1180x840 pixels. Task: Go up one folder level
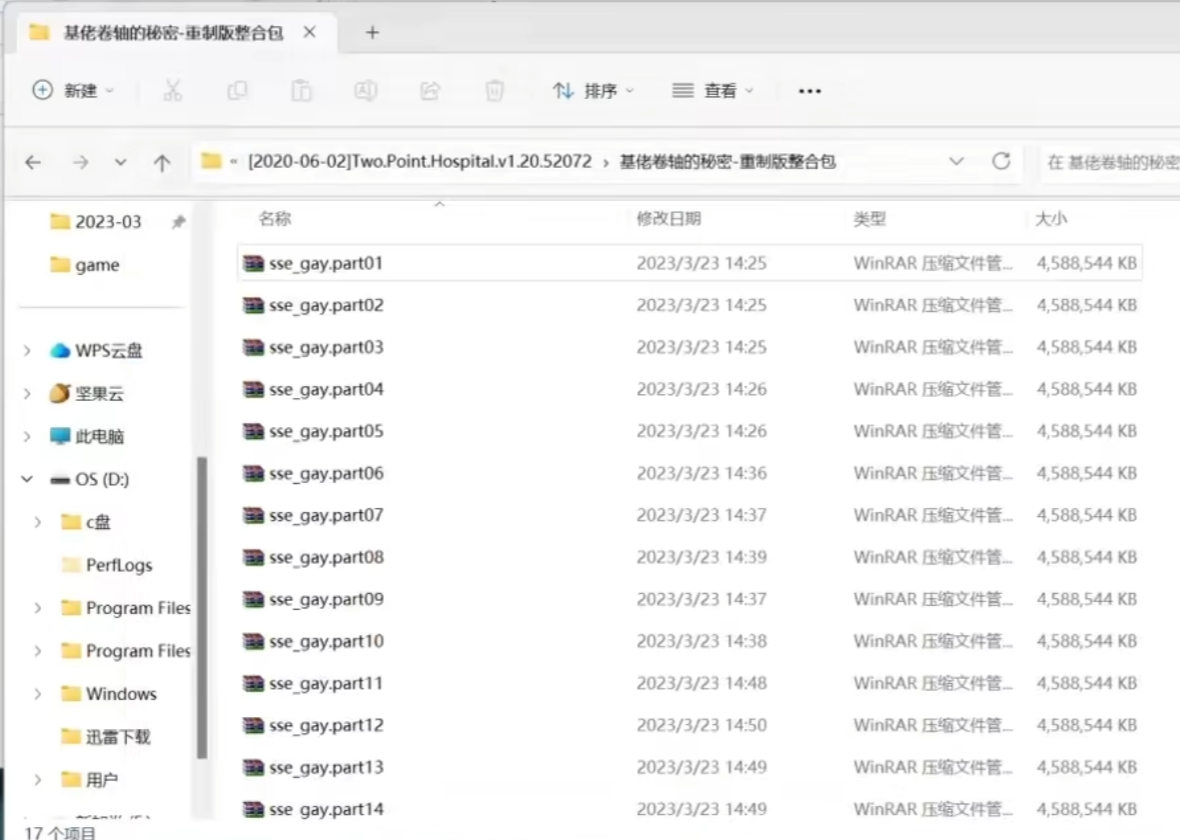[x=162, y=162]
